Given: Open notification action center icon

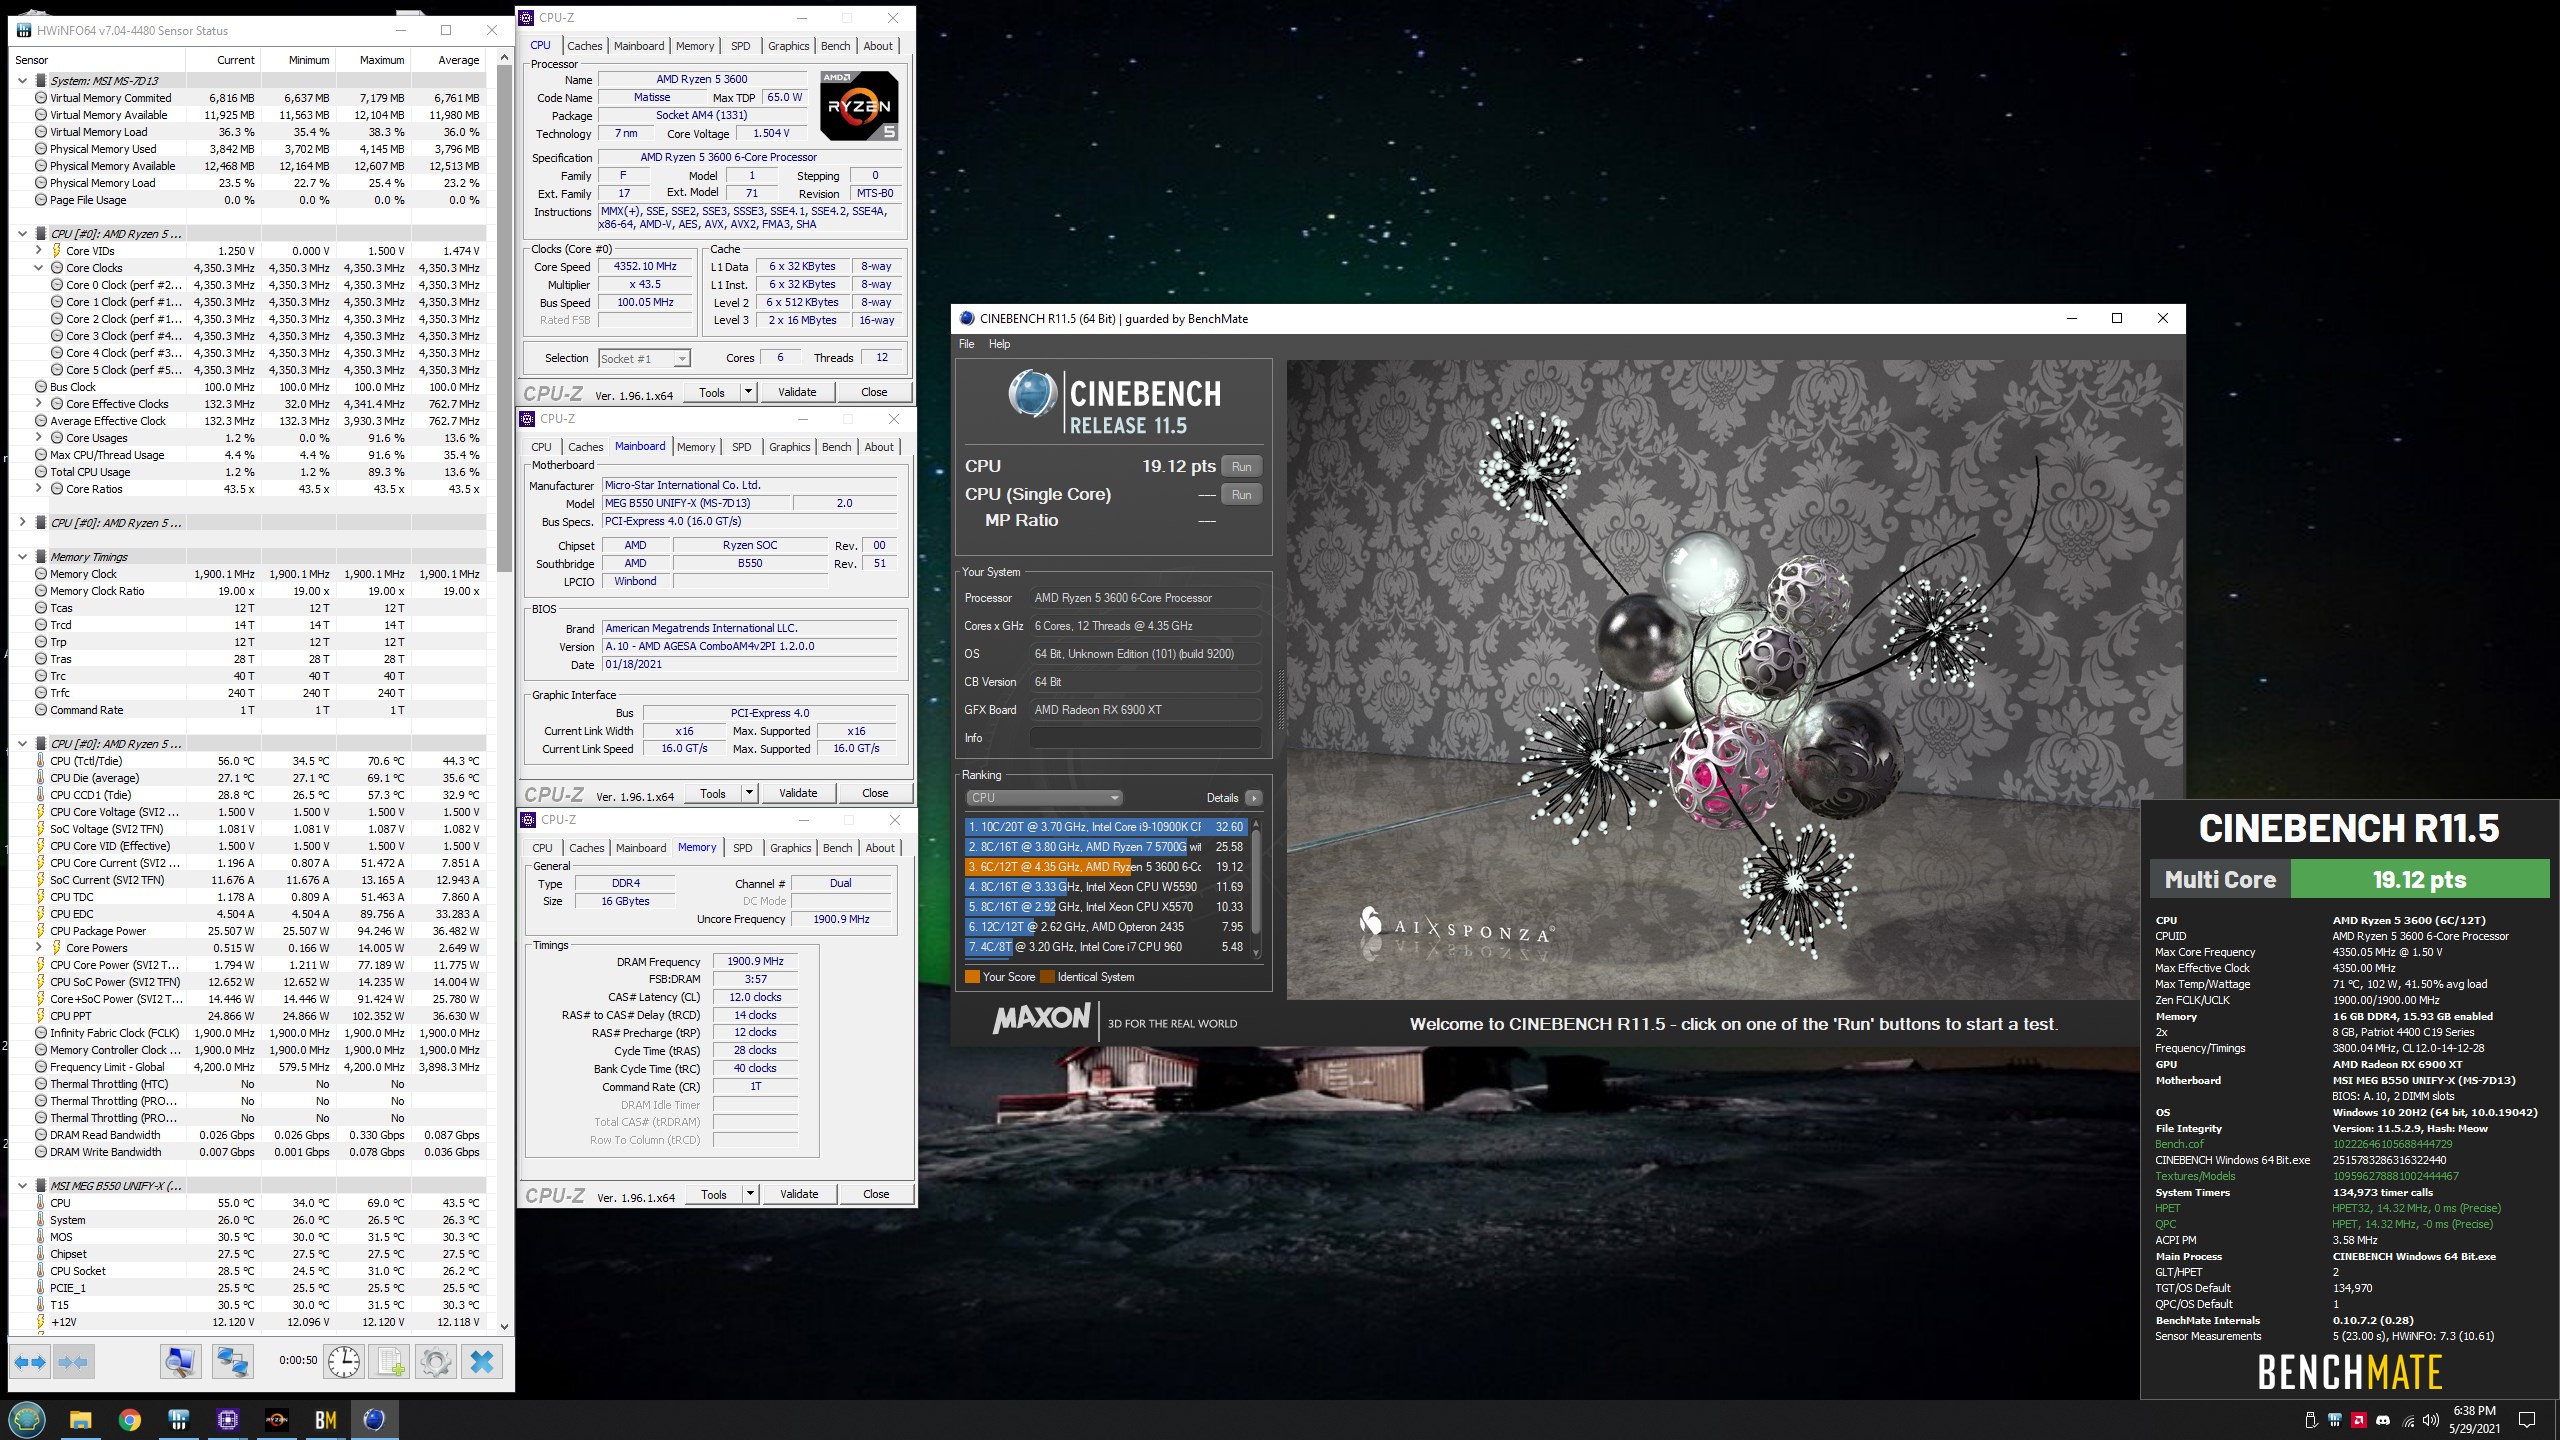Looking at the screenshot, I should 2527,1420.
